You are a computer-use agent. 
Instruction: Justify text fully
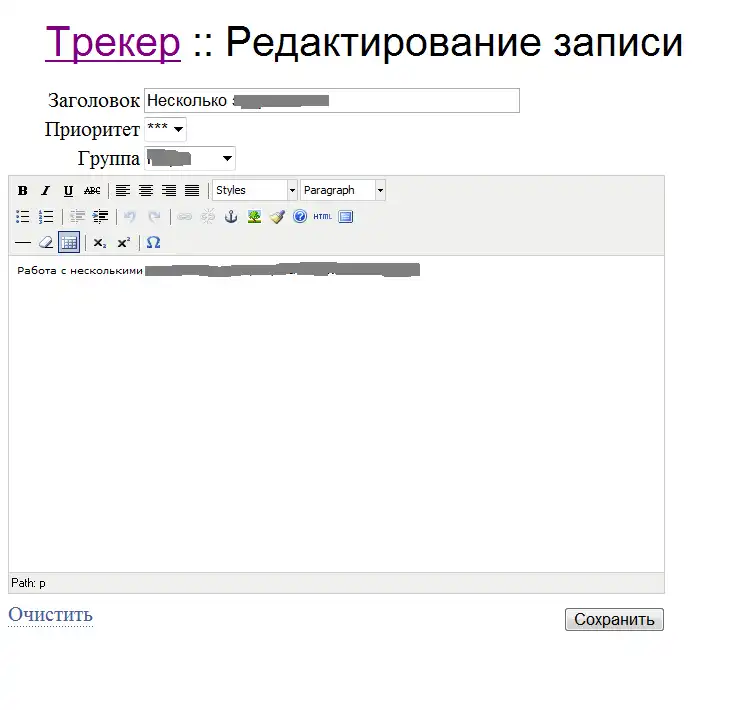click(x=192, y=191)
